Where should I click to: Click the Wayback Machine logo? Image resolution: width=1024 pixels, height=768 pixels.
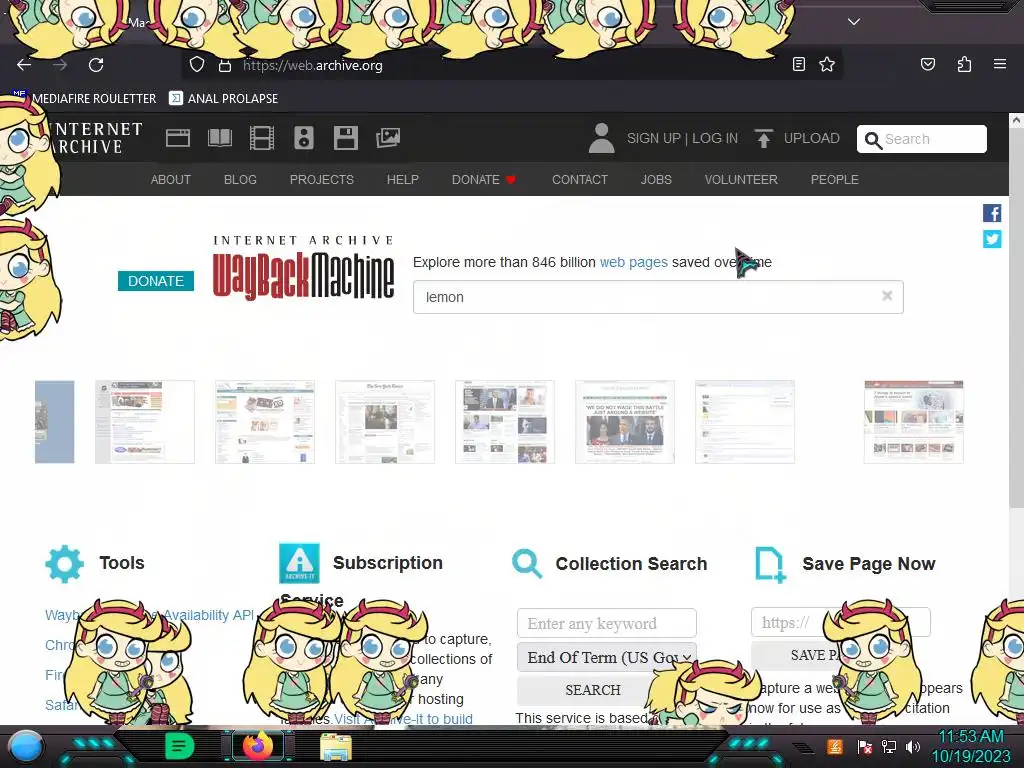[304, 268]
